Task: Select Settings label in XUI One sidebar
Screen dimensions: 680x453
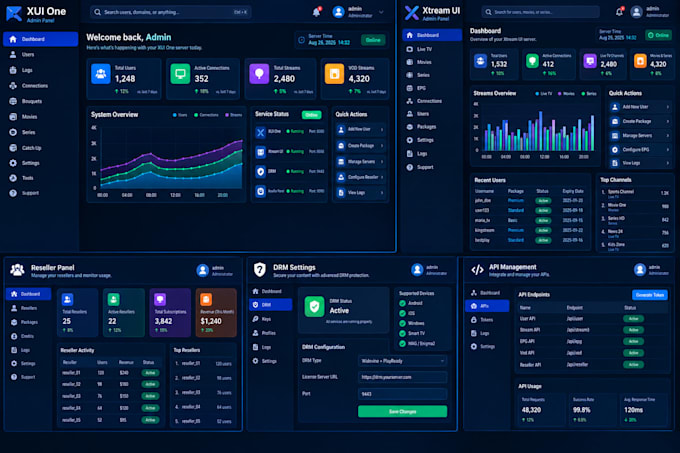Action: pyautogui.click(x=31, y=163)
